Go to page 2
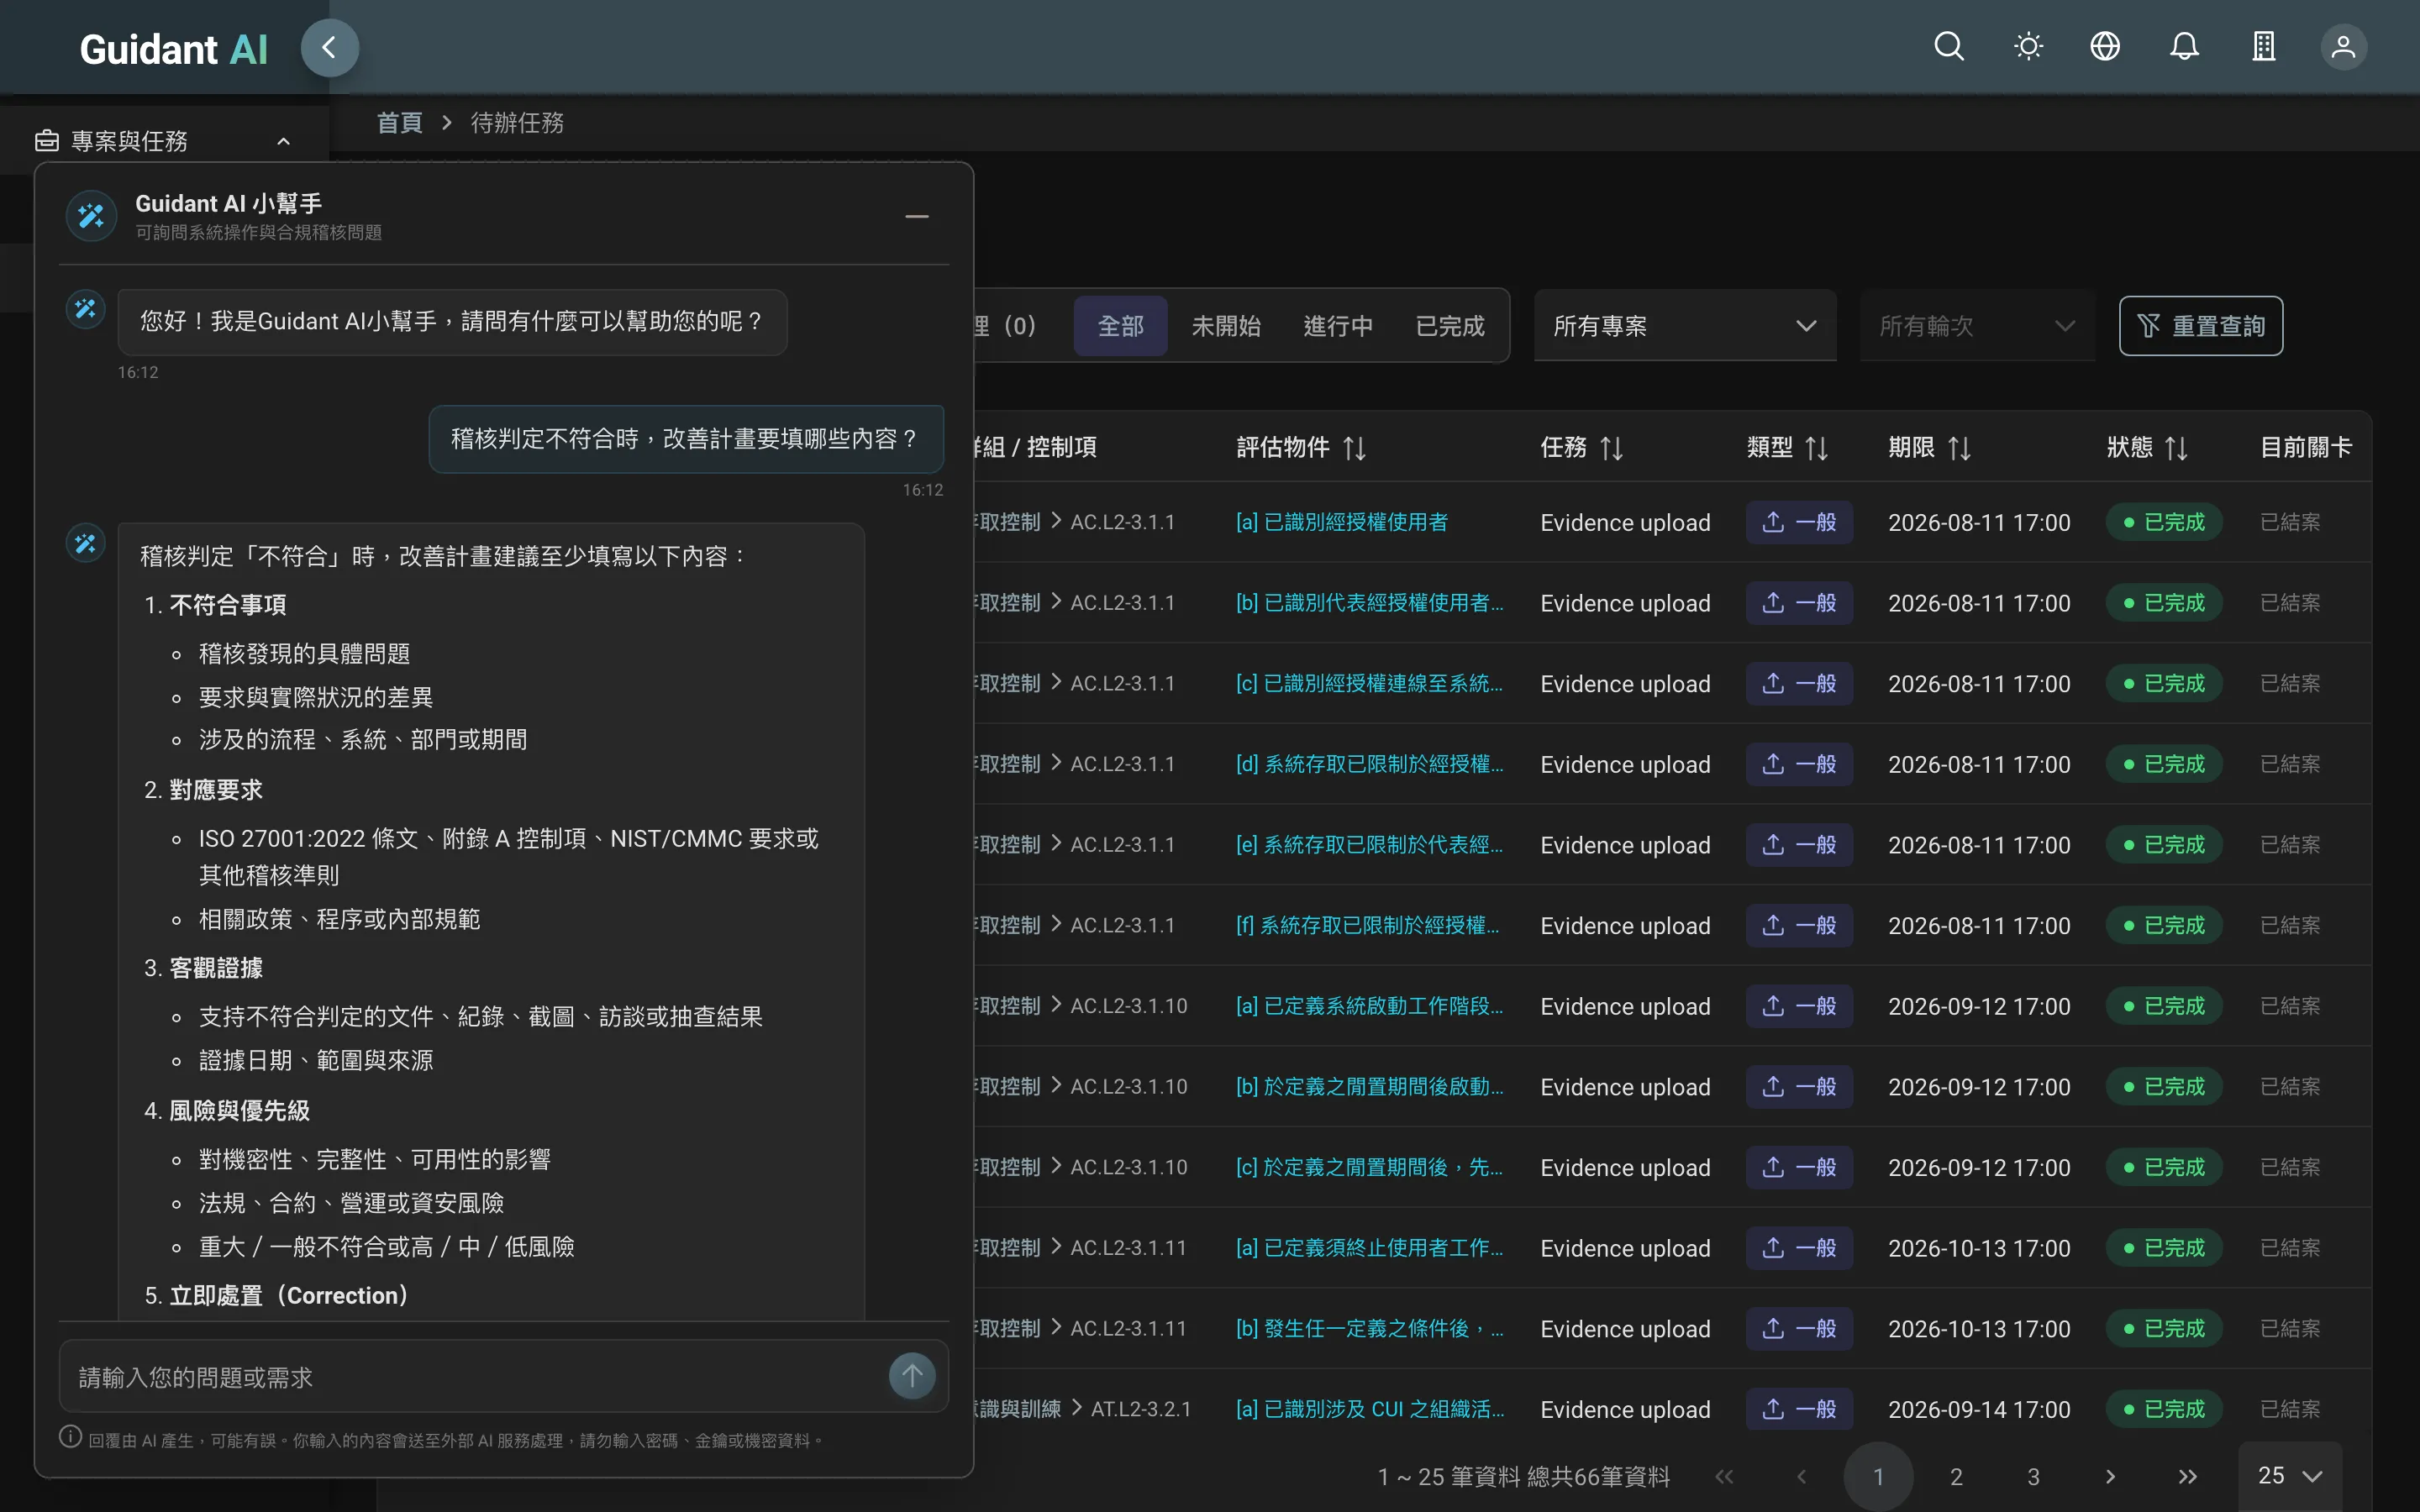Image resolution: width=2420 pixels, height=1512 pixels. click(x=1956, y=1476)
